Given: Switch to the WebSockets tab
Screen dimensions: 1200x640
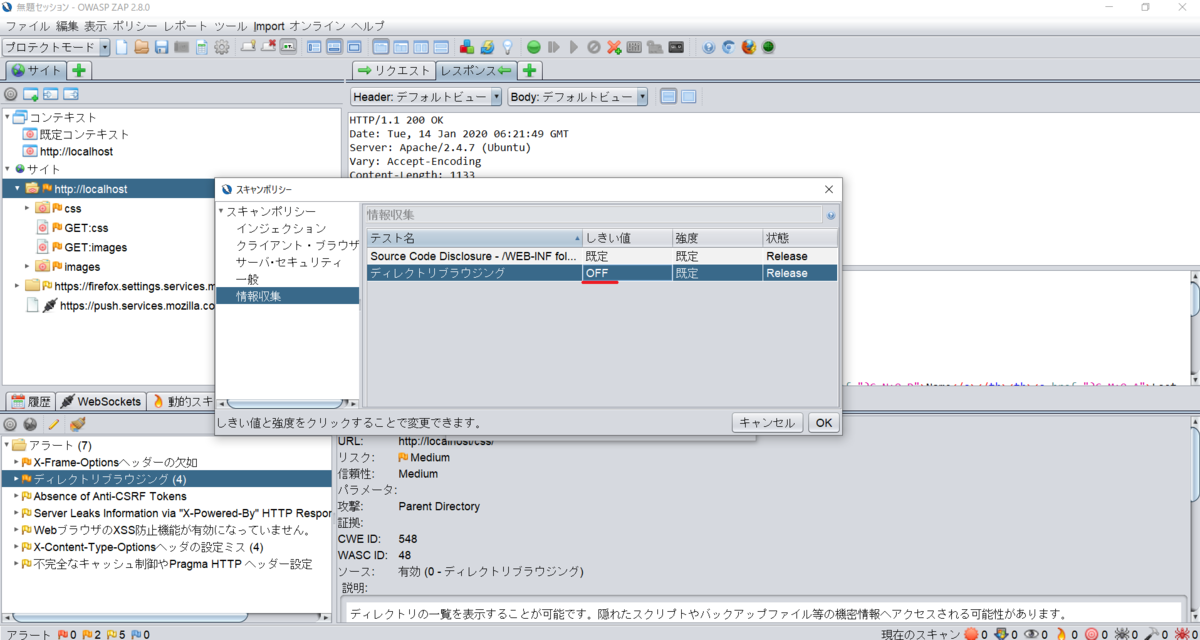Looking at the screenshot, I should [x=100, y=401].
